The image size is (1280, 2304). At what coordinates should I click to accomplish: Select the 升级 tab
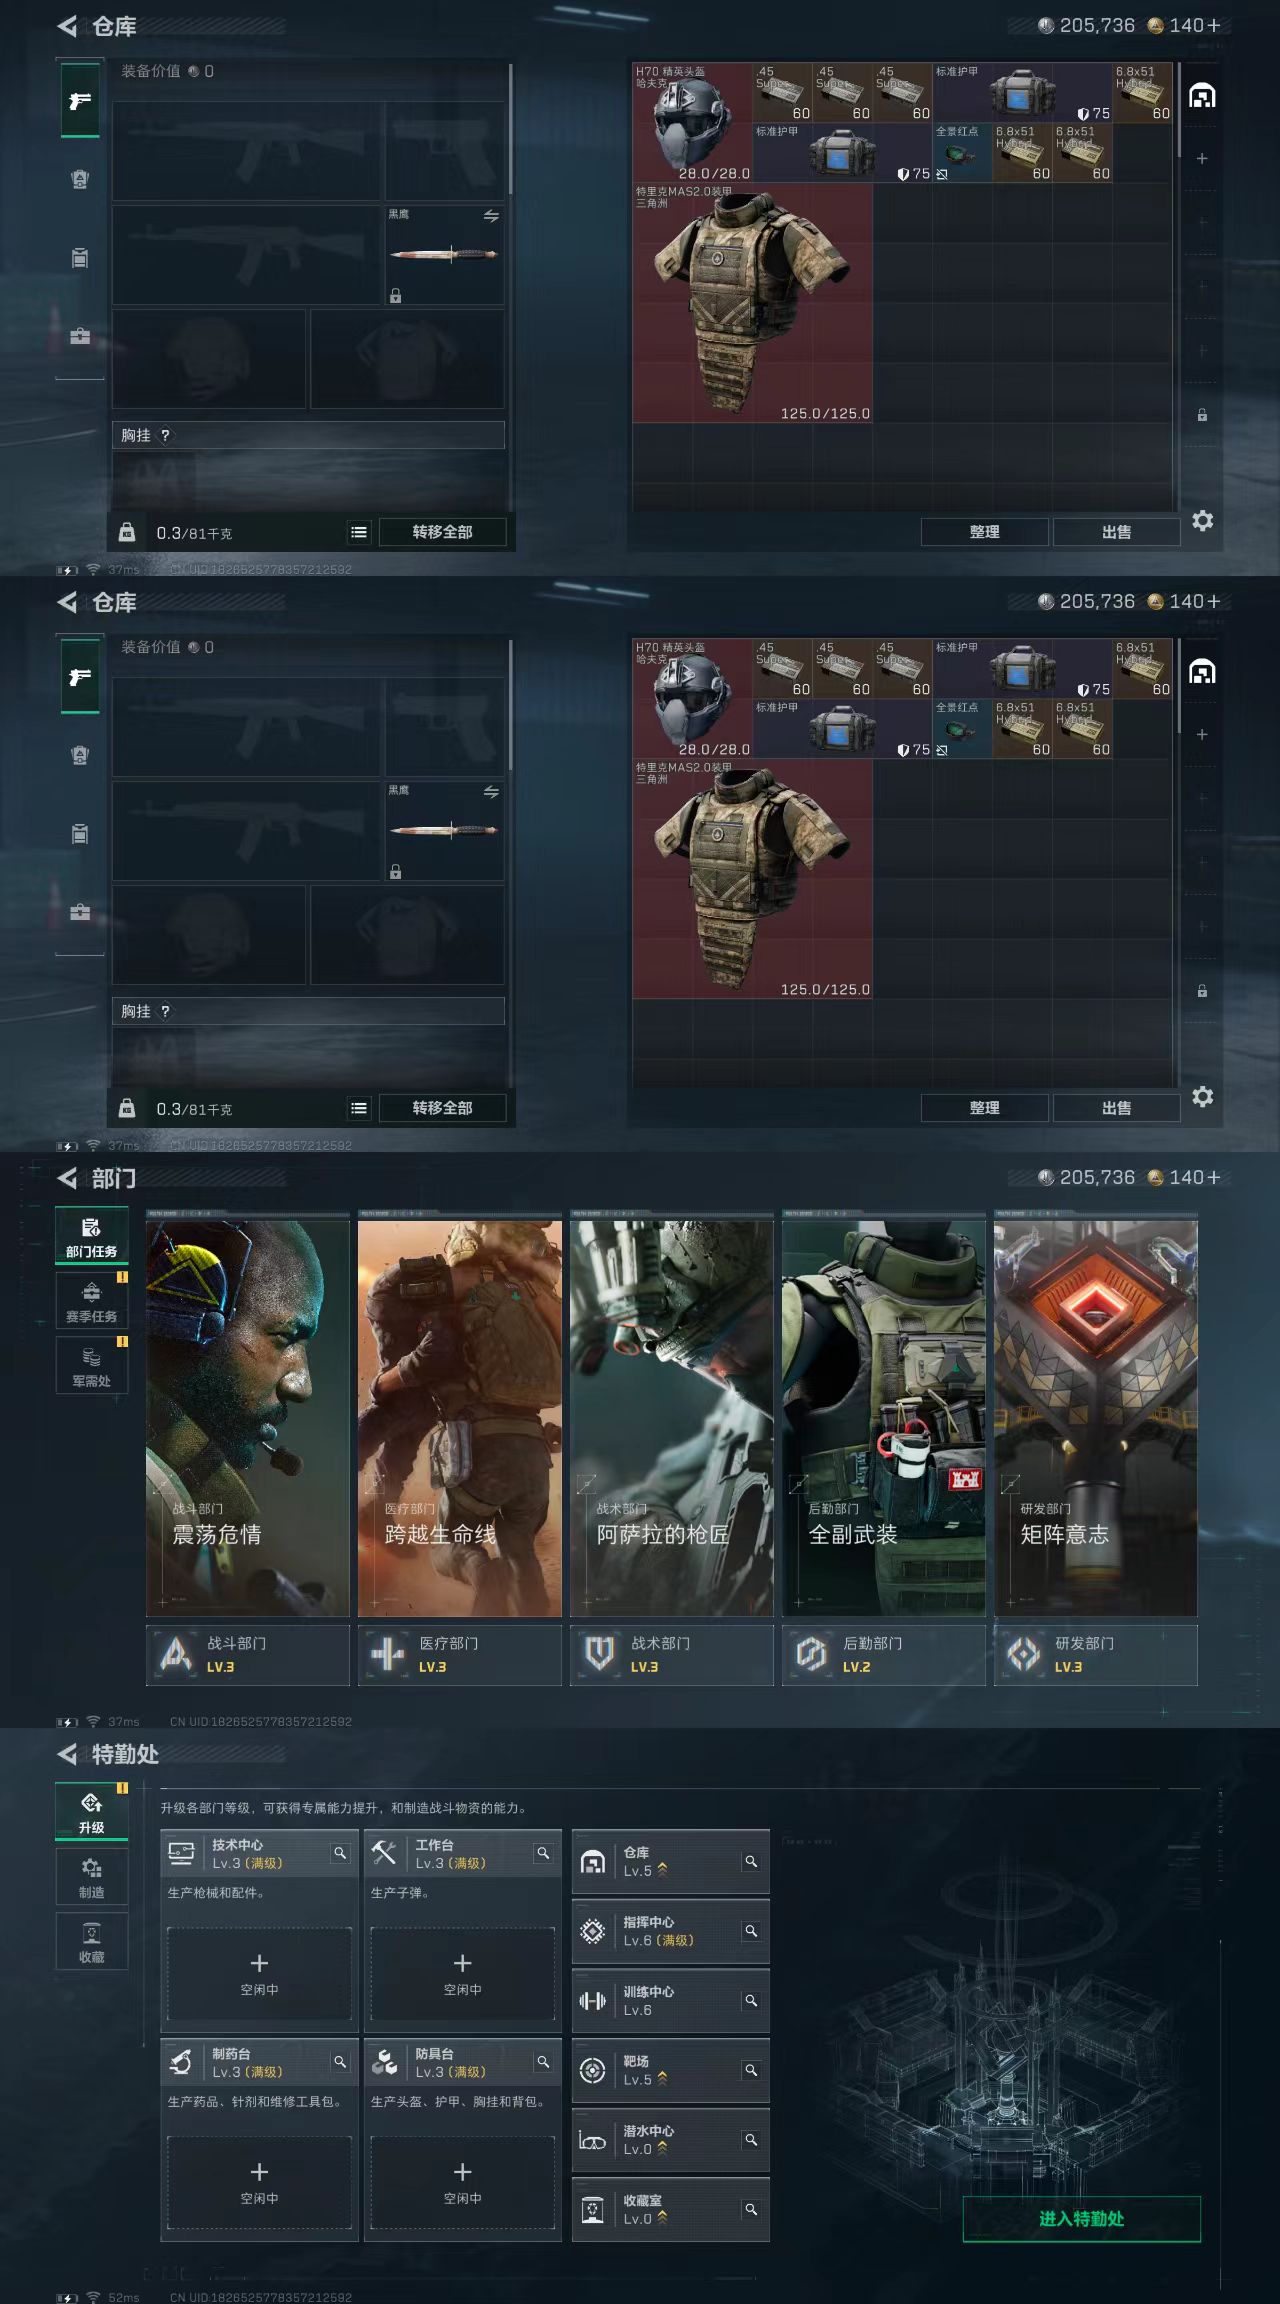tap(91, 1812)
